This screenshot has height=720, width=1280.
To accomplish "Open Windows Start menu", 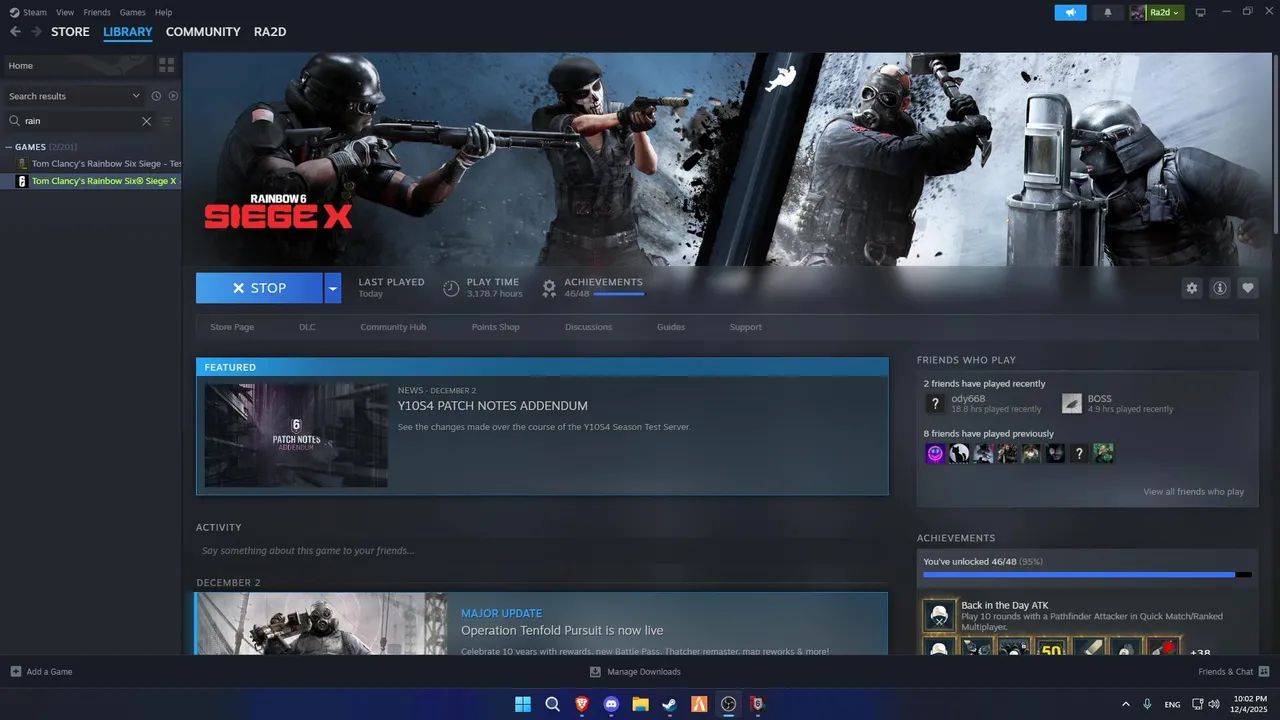I will tap(523, 704).
